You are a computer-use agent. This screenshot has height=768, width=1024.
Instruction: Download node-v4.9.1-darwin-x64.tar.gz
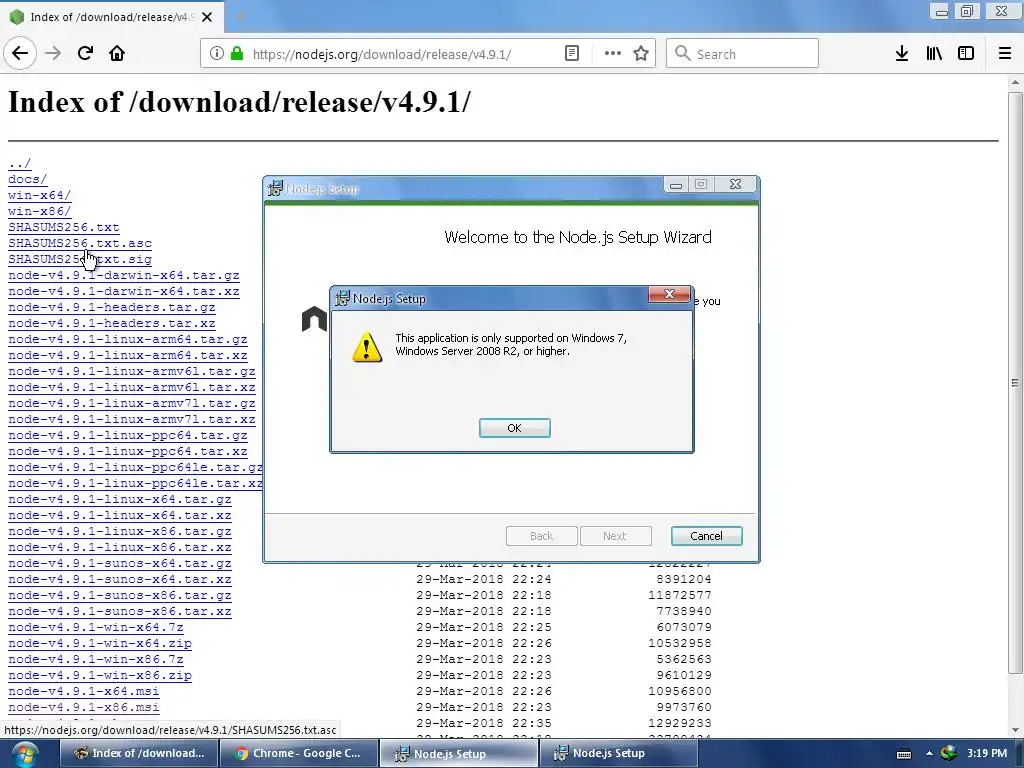click(x=123, y=276)
